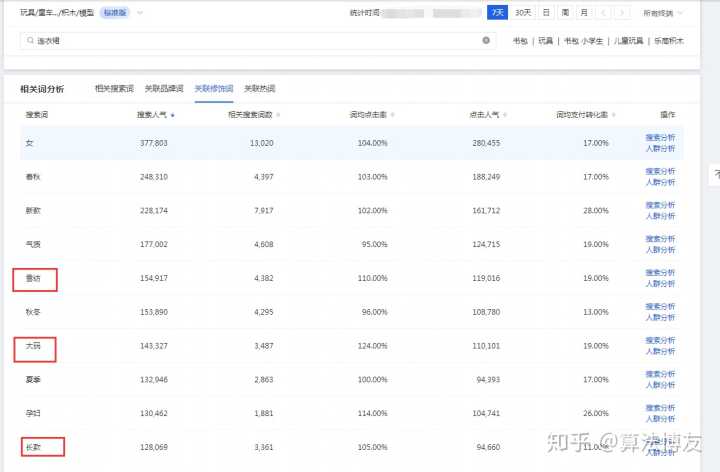Select the 30天 time range
Image resolution: width=720 pixels, height=472 pixels.
522,13
